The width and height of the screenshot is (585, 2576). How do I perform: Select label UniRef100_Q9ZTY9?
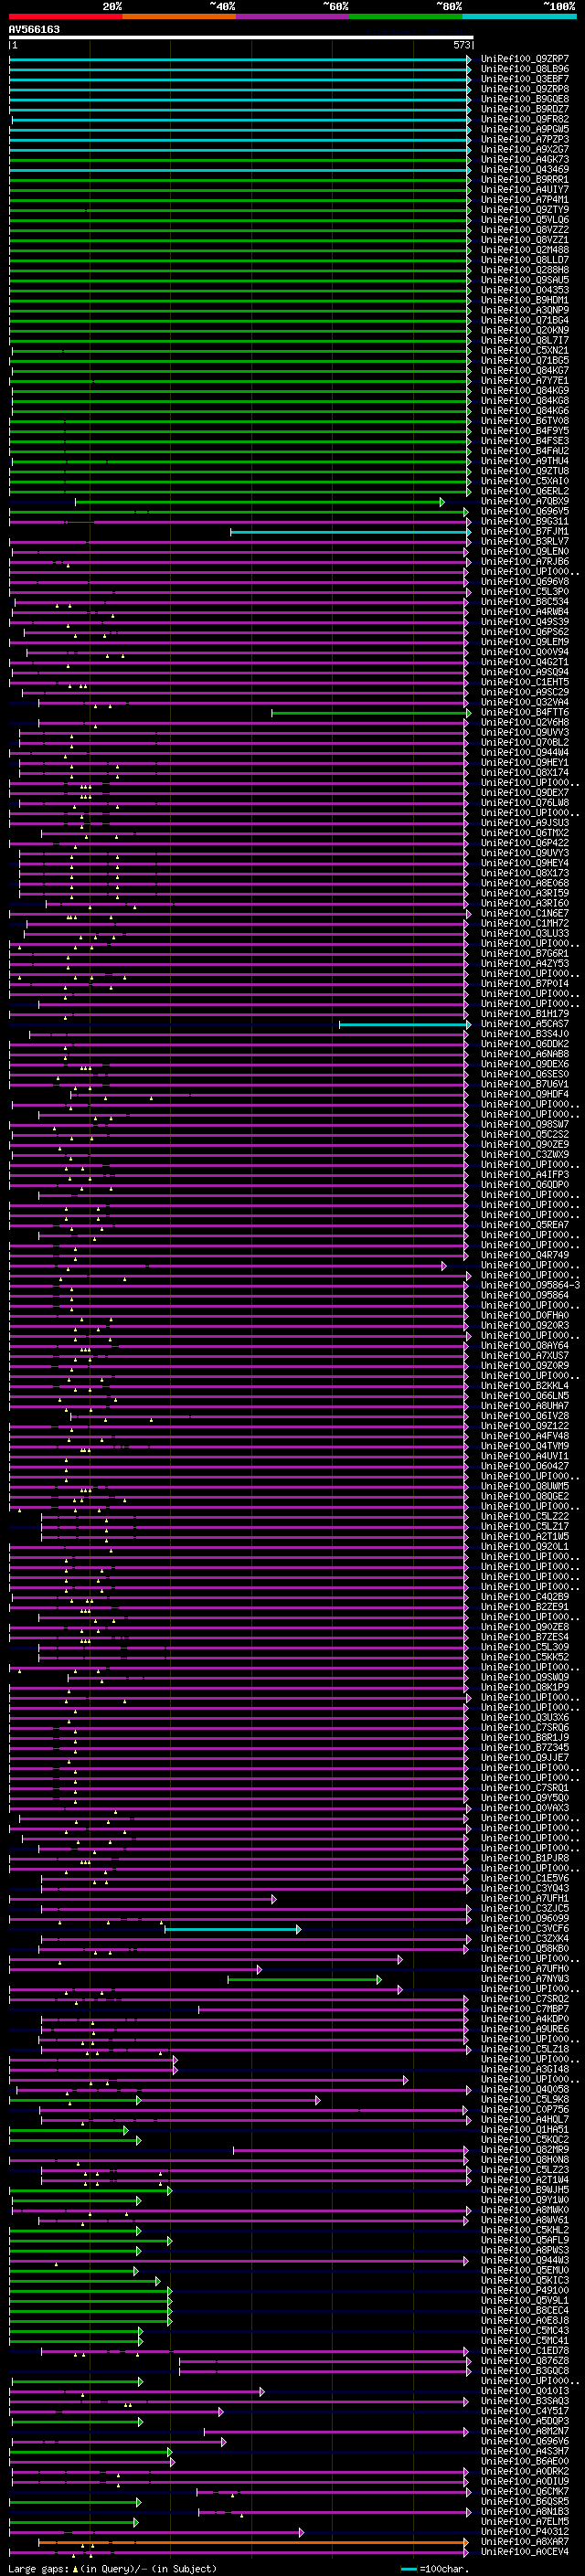tap(525, 209)
